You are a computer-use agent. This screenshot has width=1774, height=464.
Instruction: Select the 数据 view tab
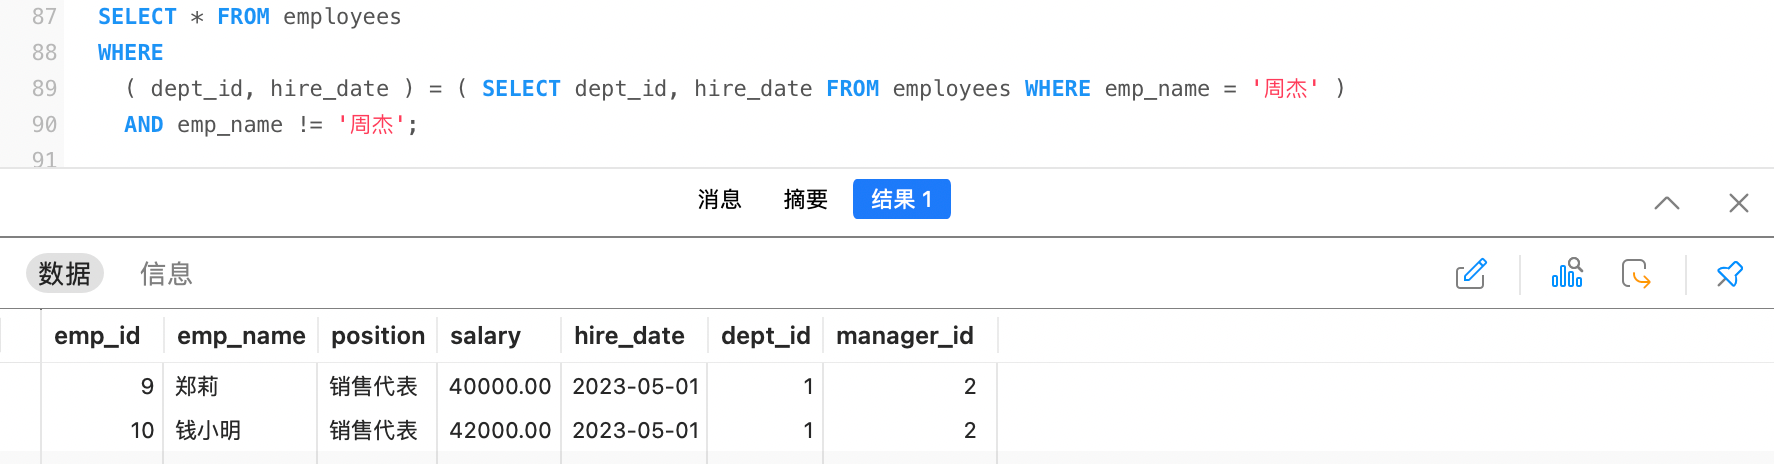[65, 273]
